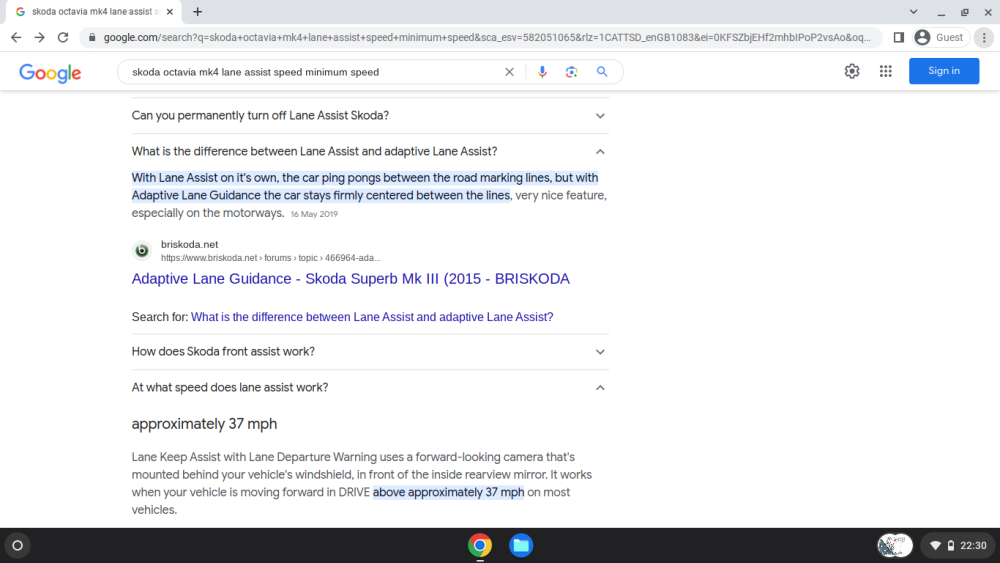Viewport: 1000px width, 563px height.
Task: Click the '16 May 2019' date text
Action: pos(314,214)
